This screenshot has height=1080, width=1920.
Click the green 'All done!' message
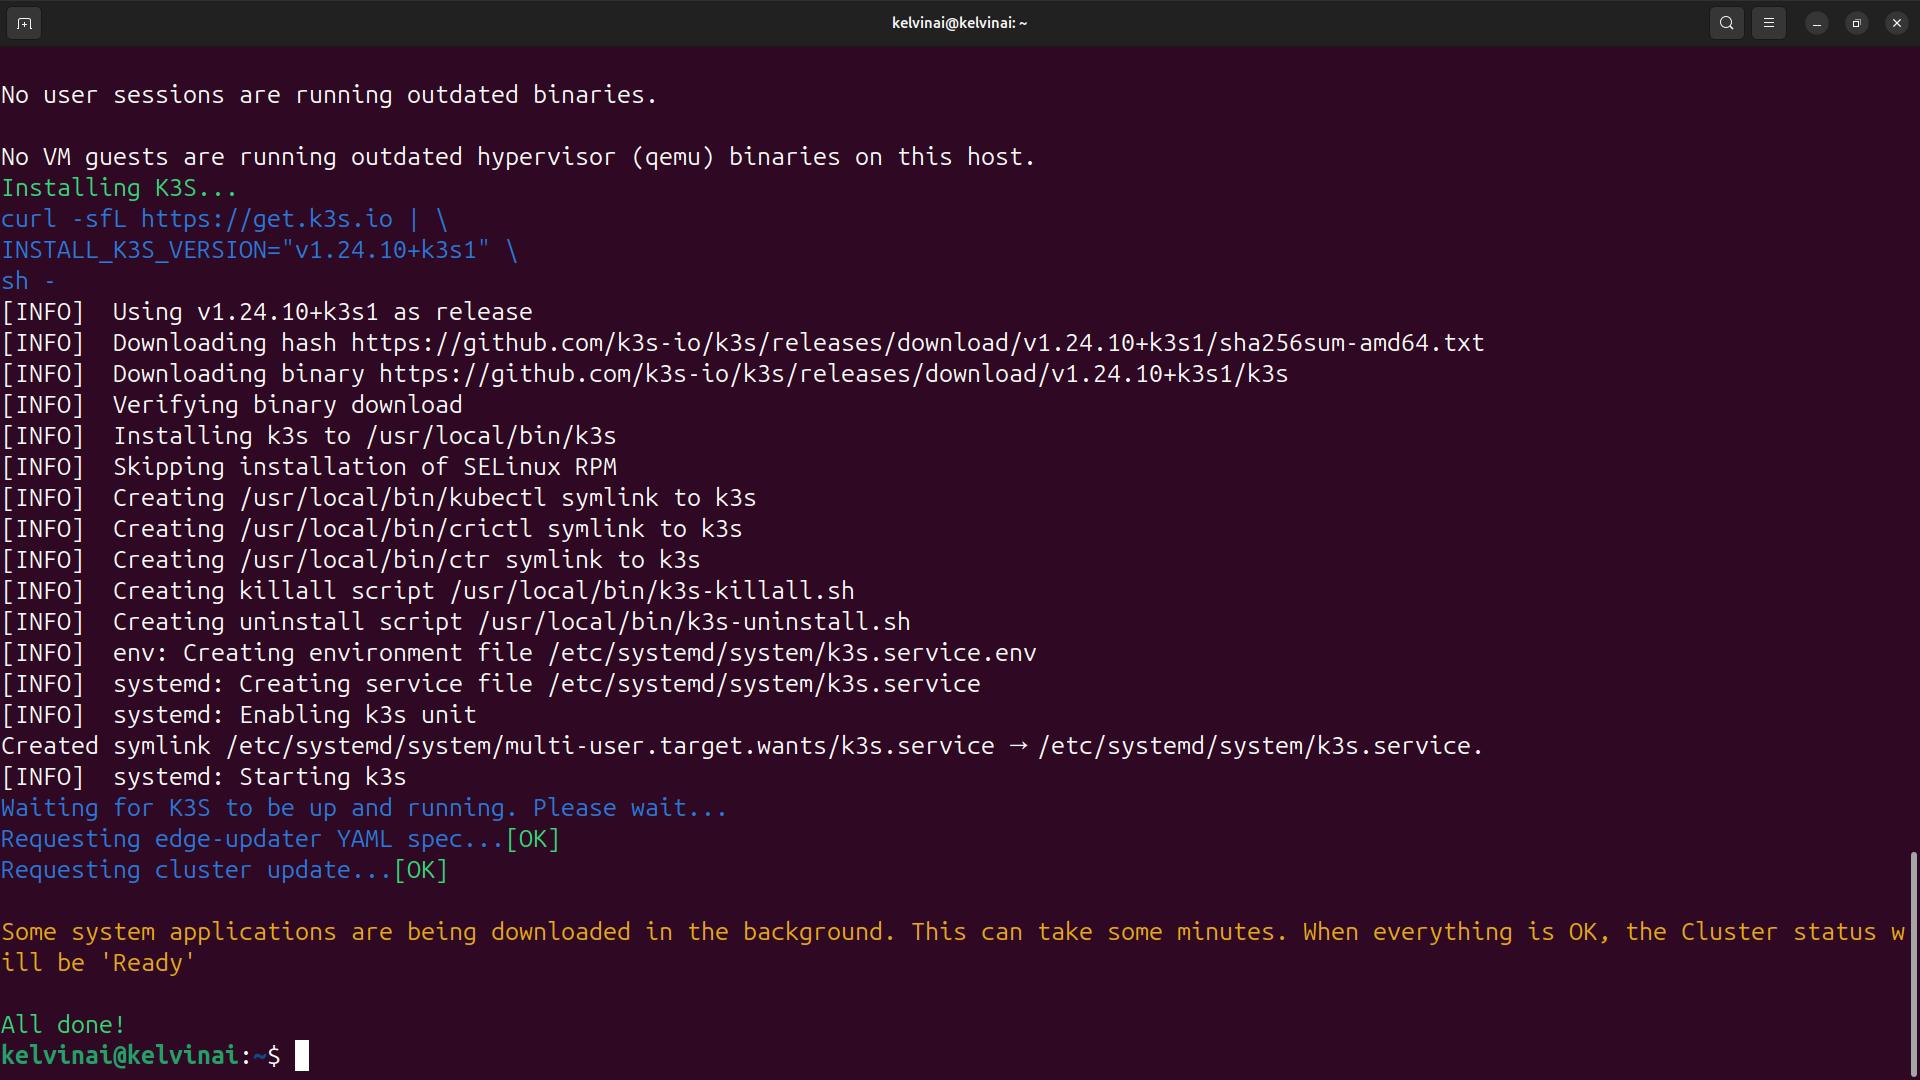coord(63,1025)
